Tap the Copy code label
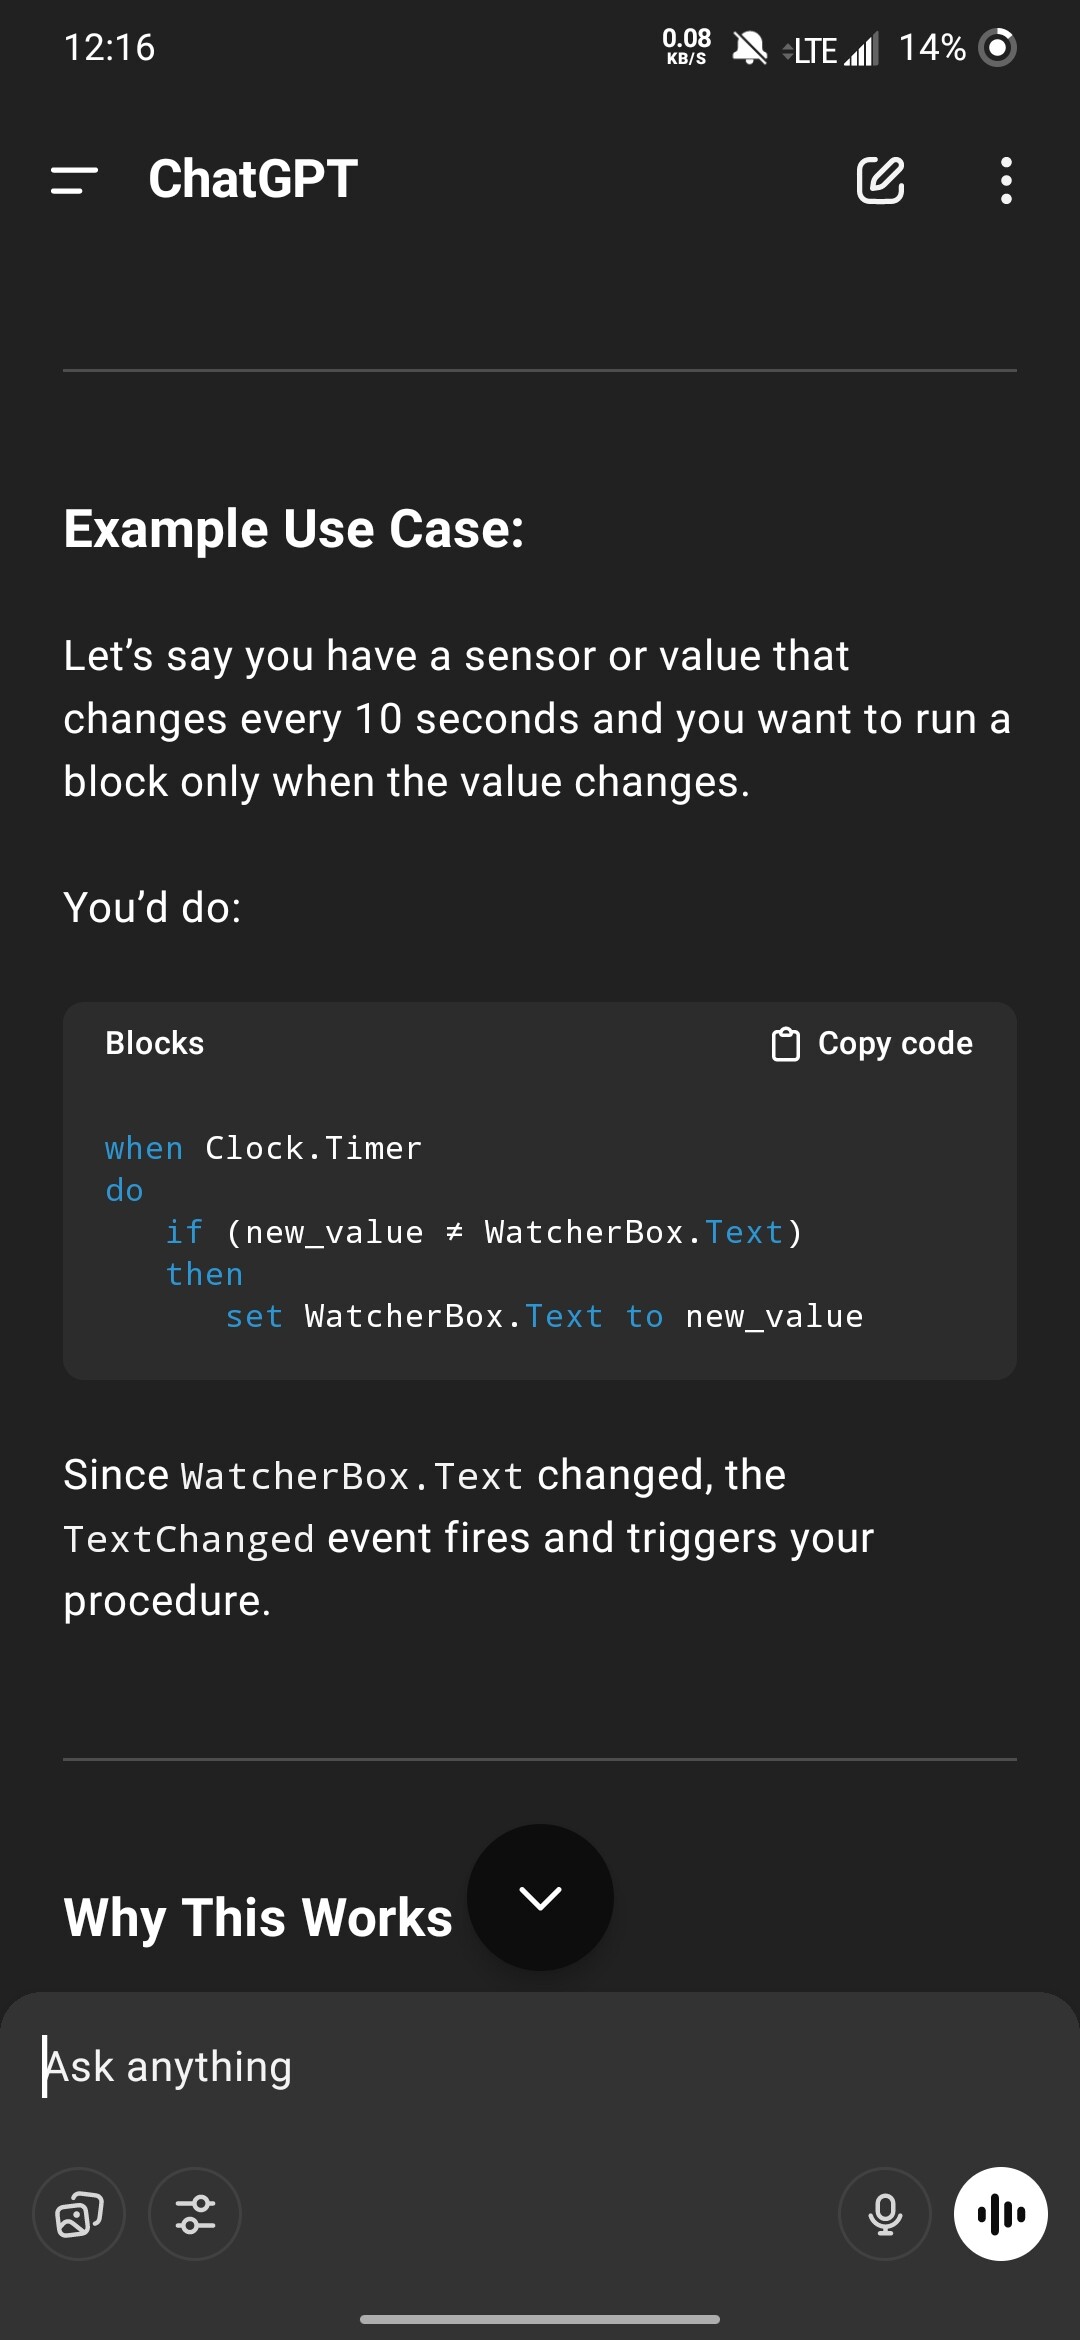 point(895,1043)
